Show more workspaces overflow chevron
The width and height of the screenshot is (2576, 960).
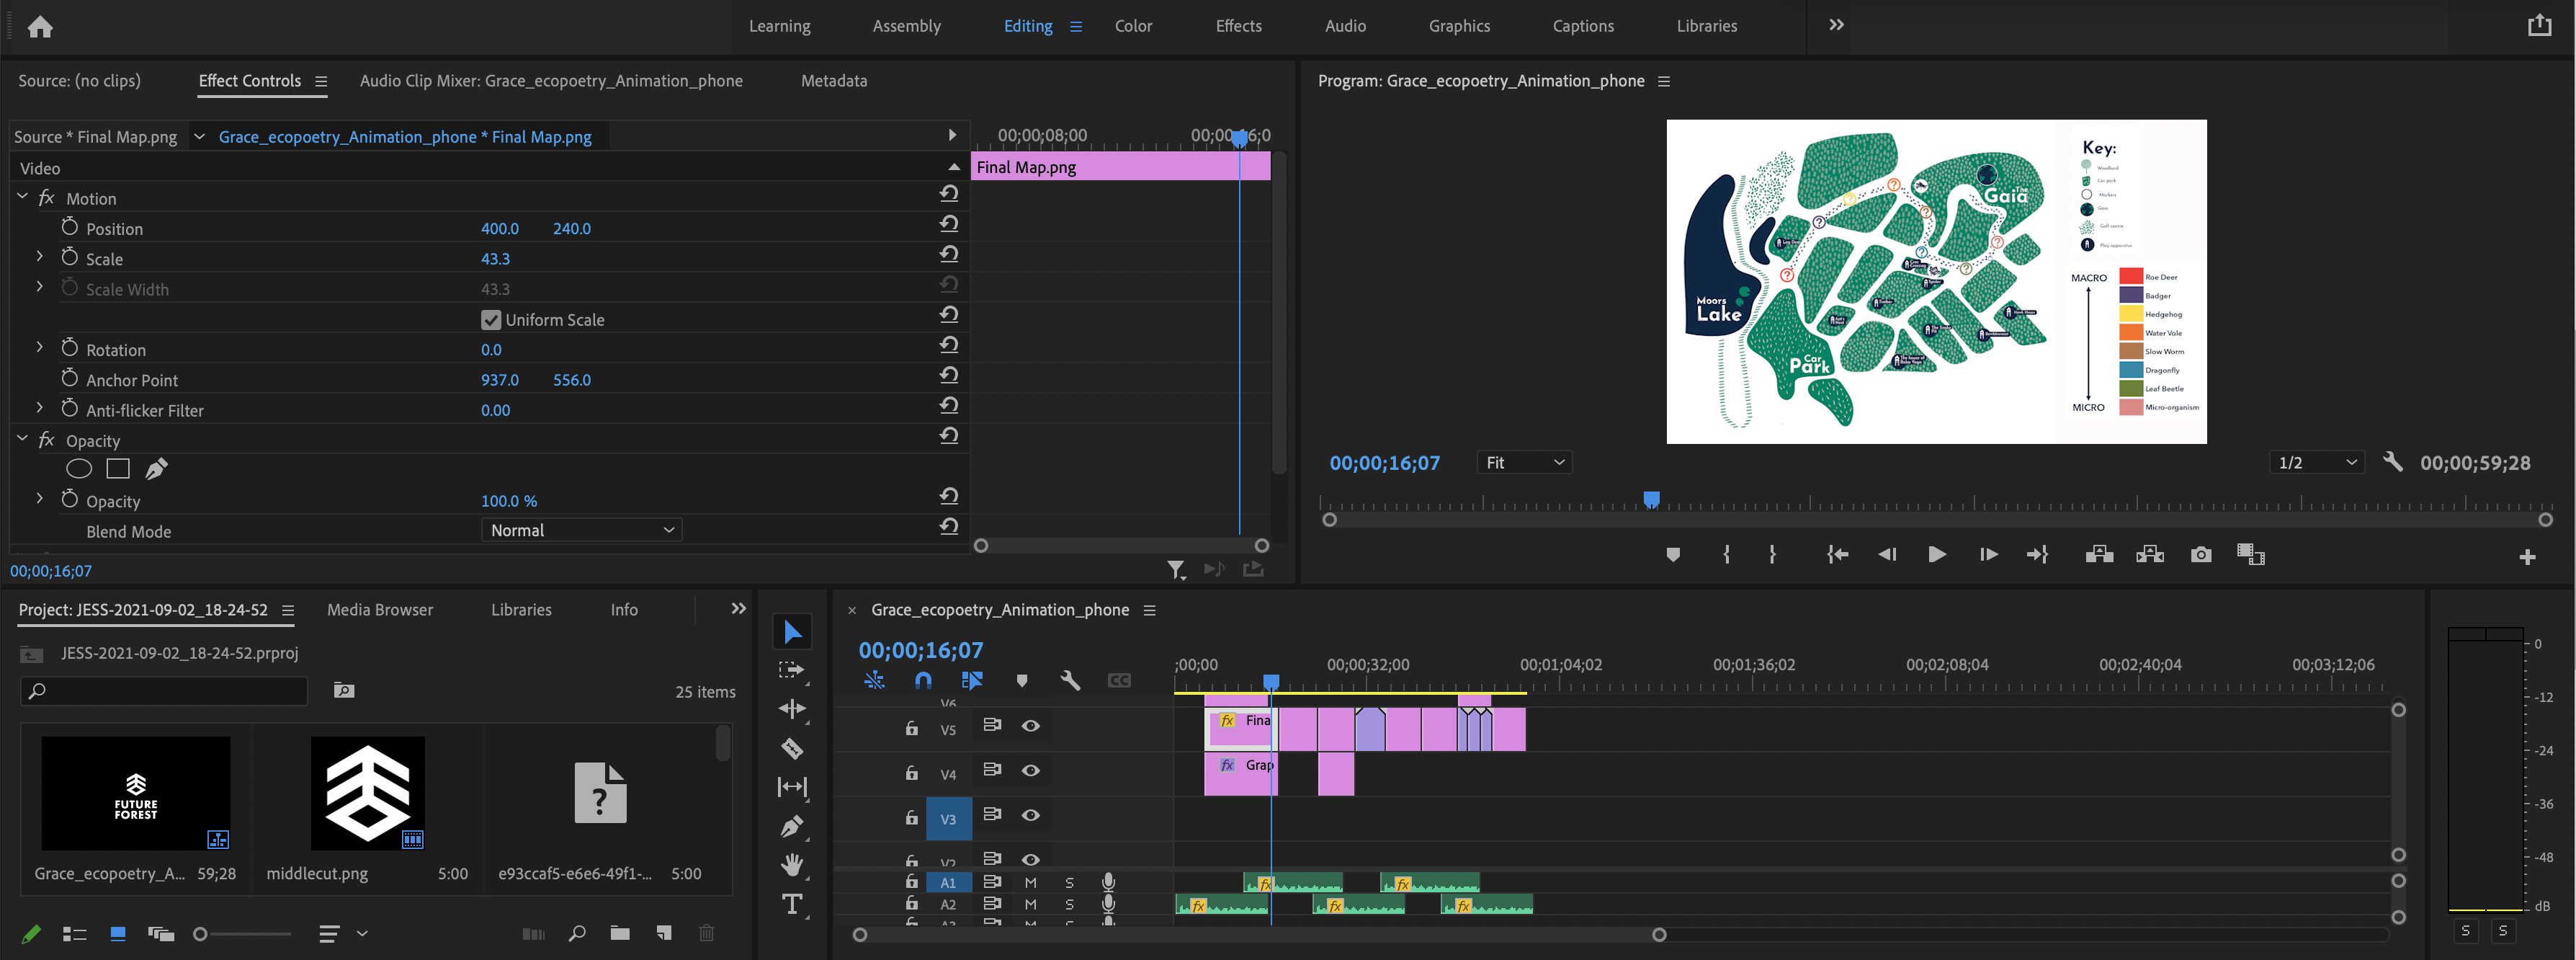1836,25
